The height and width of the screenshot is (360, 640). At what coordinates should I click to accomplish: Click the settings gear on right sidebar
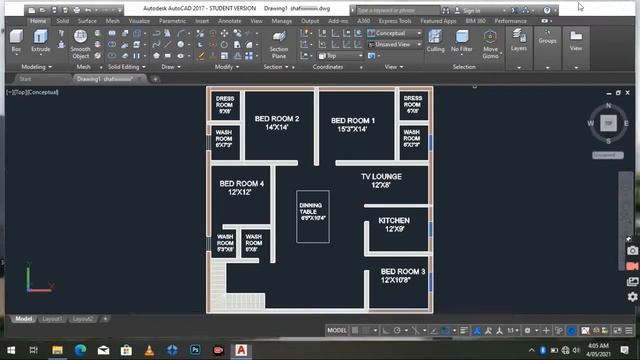point(632,296)
